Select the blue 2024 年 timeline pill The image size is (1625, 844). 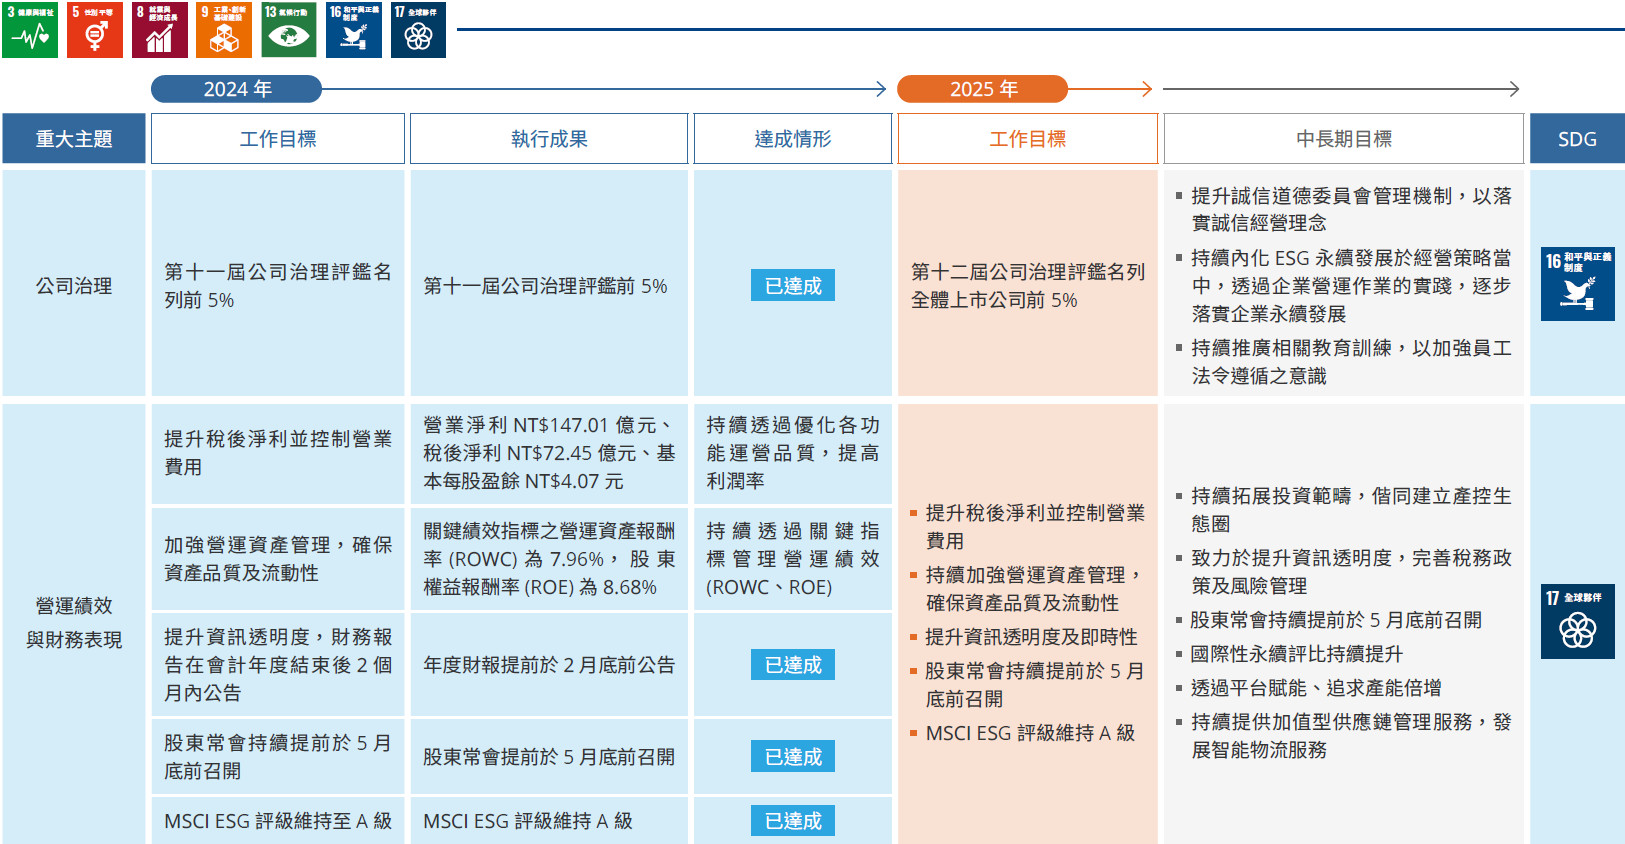click(x=237, y=89)
